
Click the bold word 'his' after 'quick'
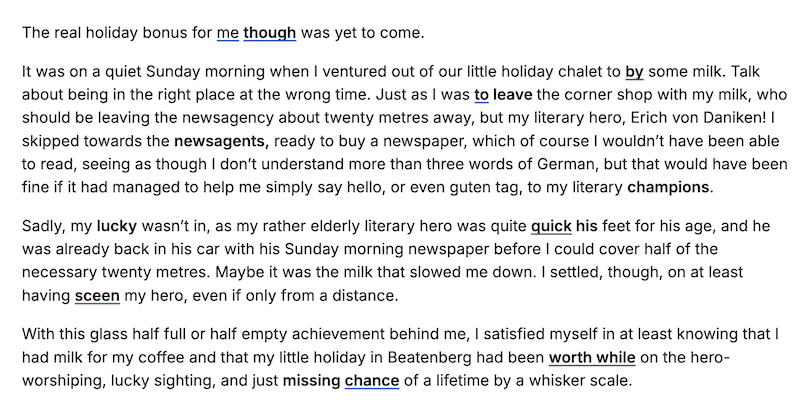[x=587, y=226]
